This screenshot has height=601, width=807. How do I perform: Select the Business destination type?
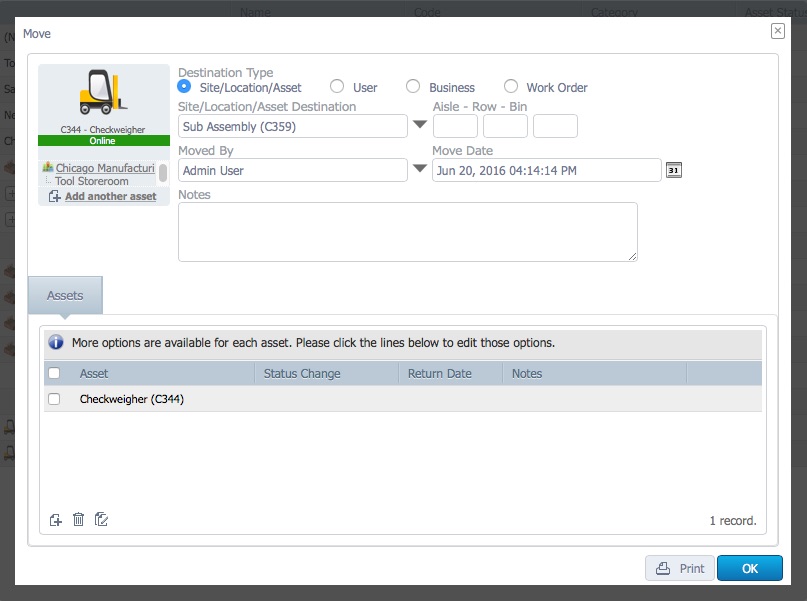pyautogui.click(x=413, y=87)
